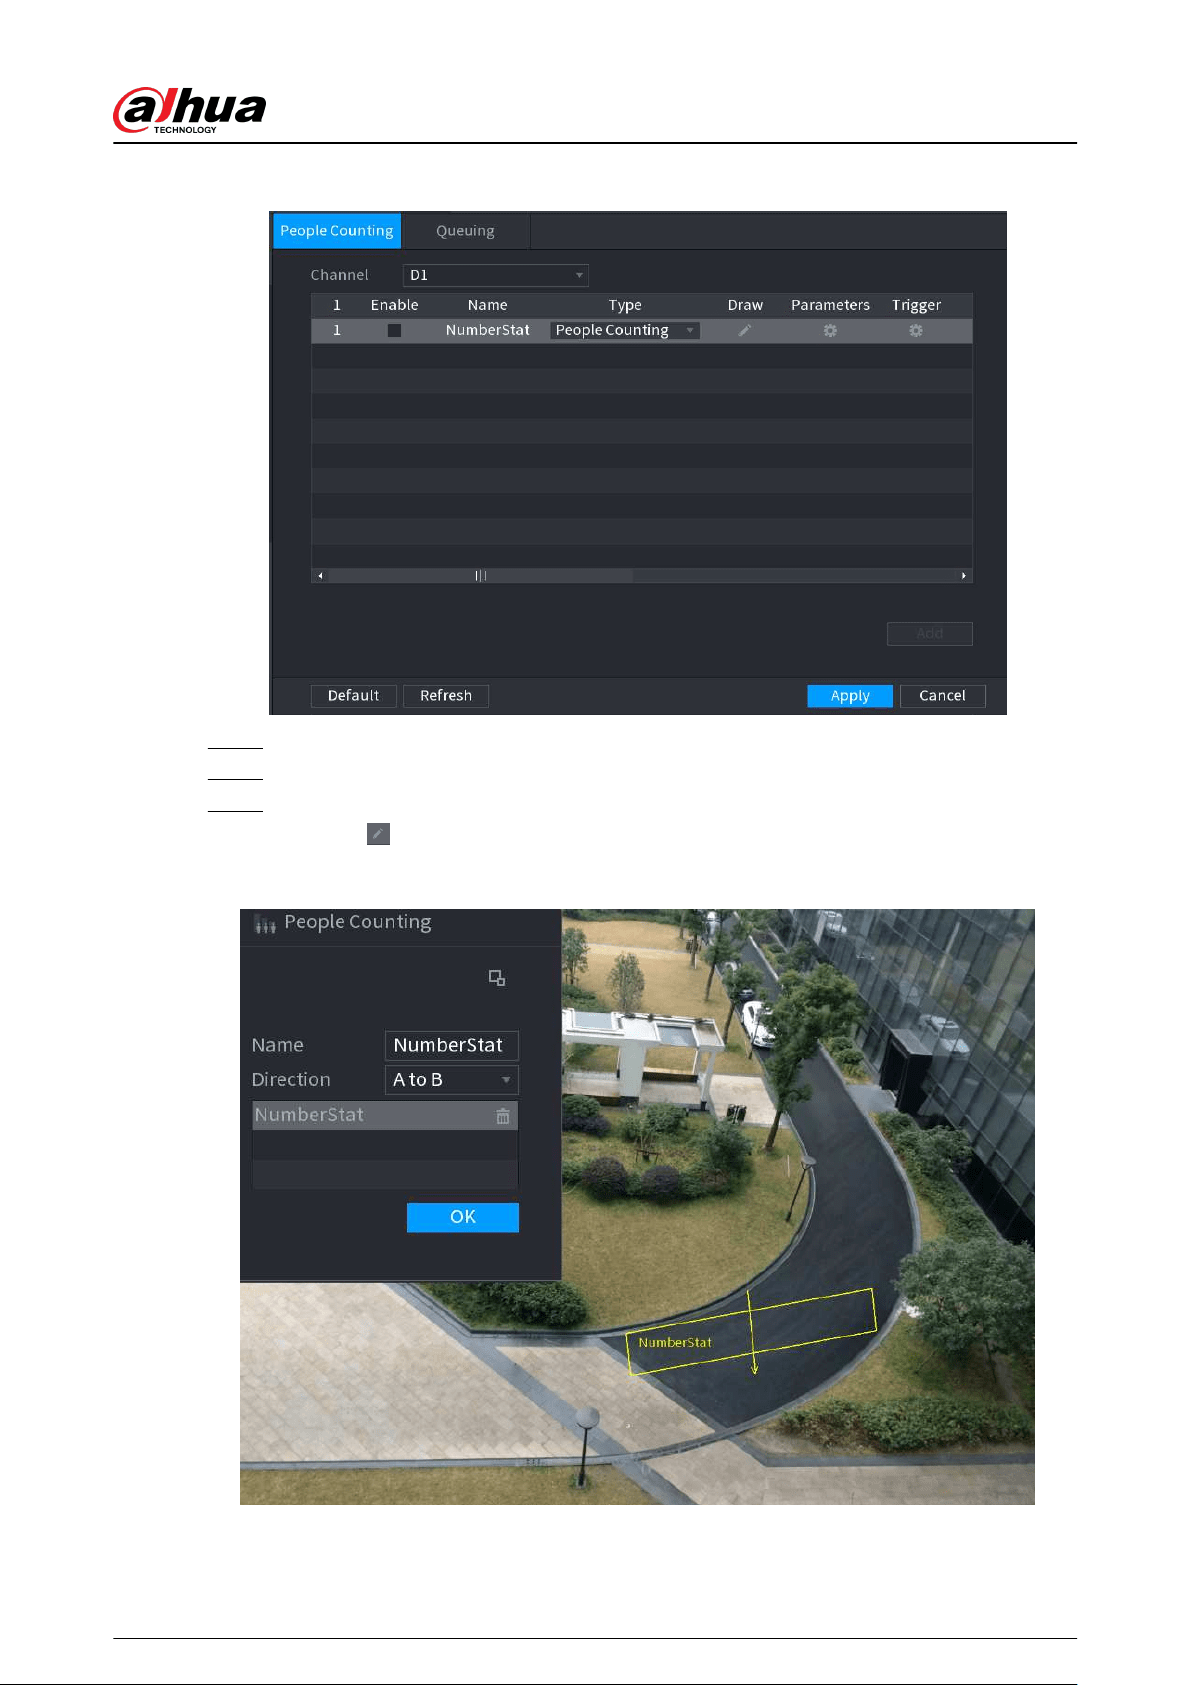Cancel the settings changes
1192x1685 pixels.
click(942, 696)
